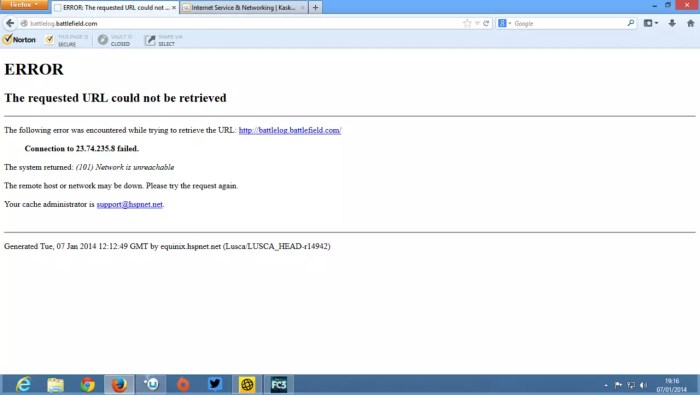Click the magnifier search icon
The height and width of the screenshot is (395, 700).
(630, 23)
